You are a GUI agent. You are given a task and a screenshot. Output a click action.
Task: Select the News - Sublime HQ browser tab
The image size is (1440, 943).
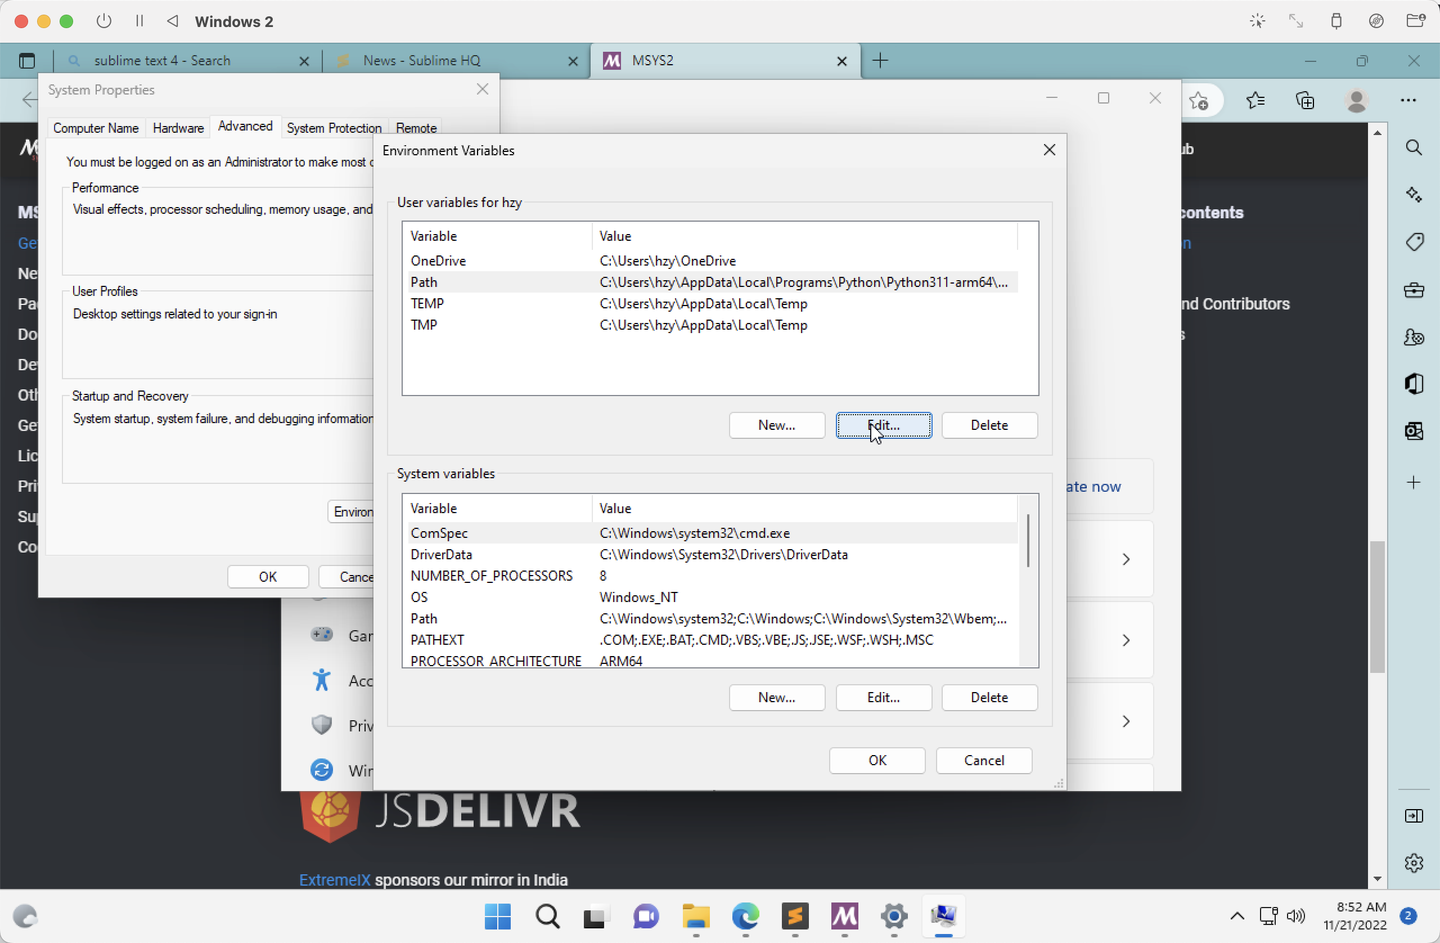click(422, 60)
